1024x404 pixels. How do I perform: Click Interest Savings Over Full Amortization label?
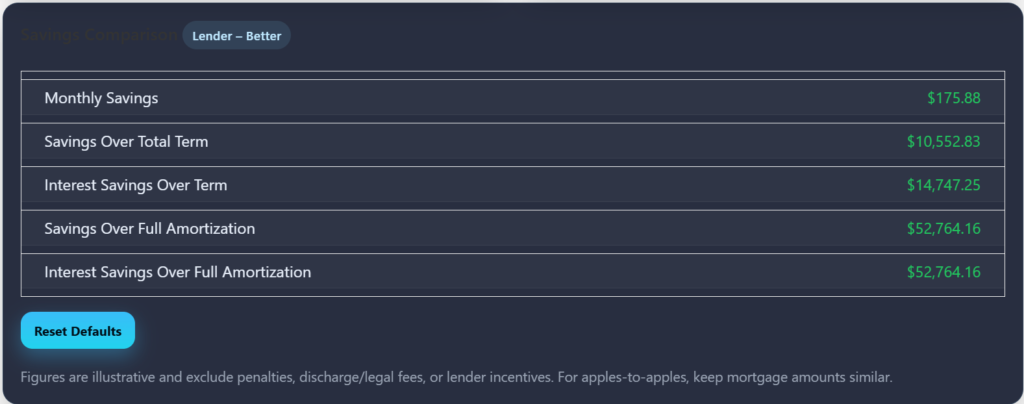click(177, 272)
